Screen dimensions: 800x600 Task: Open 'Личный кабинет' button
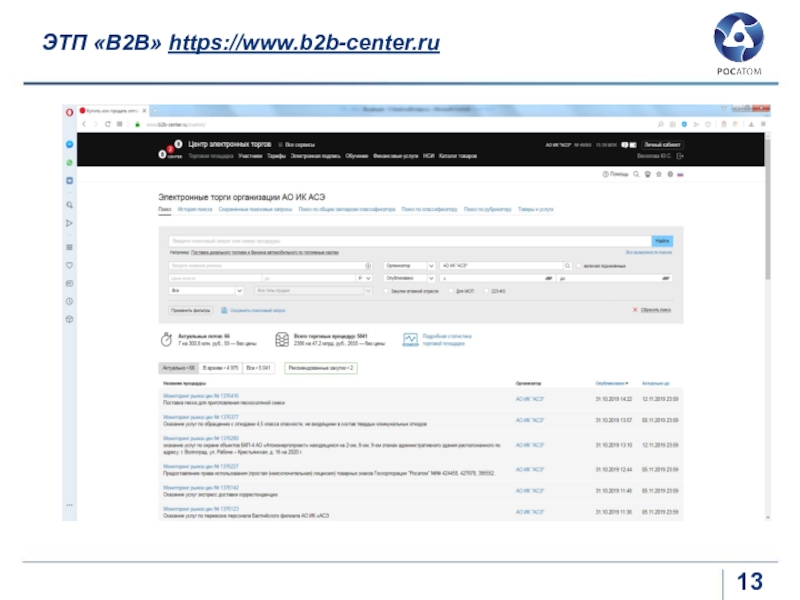click(662, 145)
